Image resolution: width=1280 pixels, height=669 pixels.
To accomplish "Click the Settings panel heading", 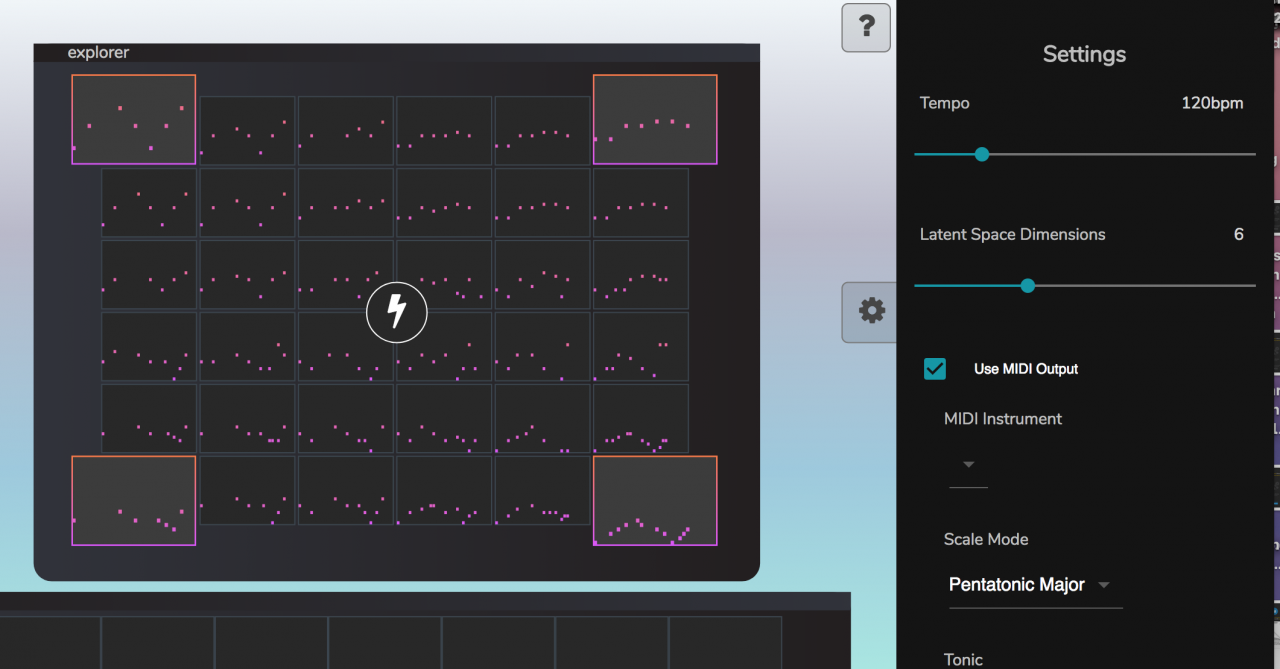I will pos(1084,54).
